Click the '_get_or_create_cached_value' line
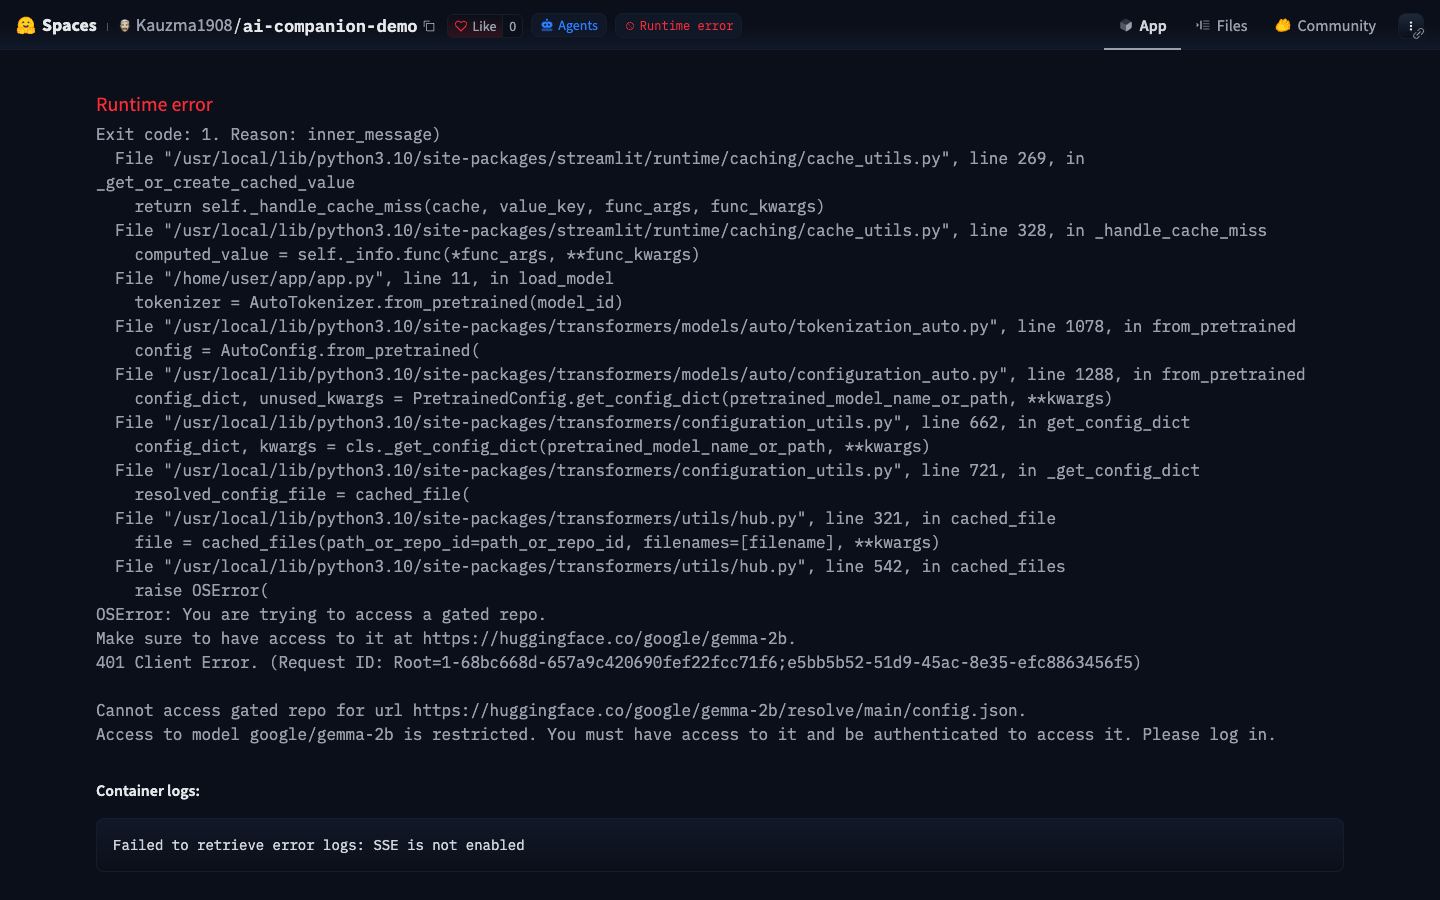This screenshot has width=1440, height=900. click(225, 182)
